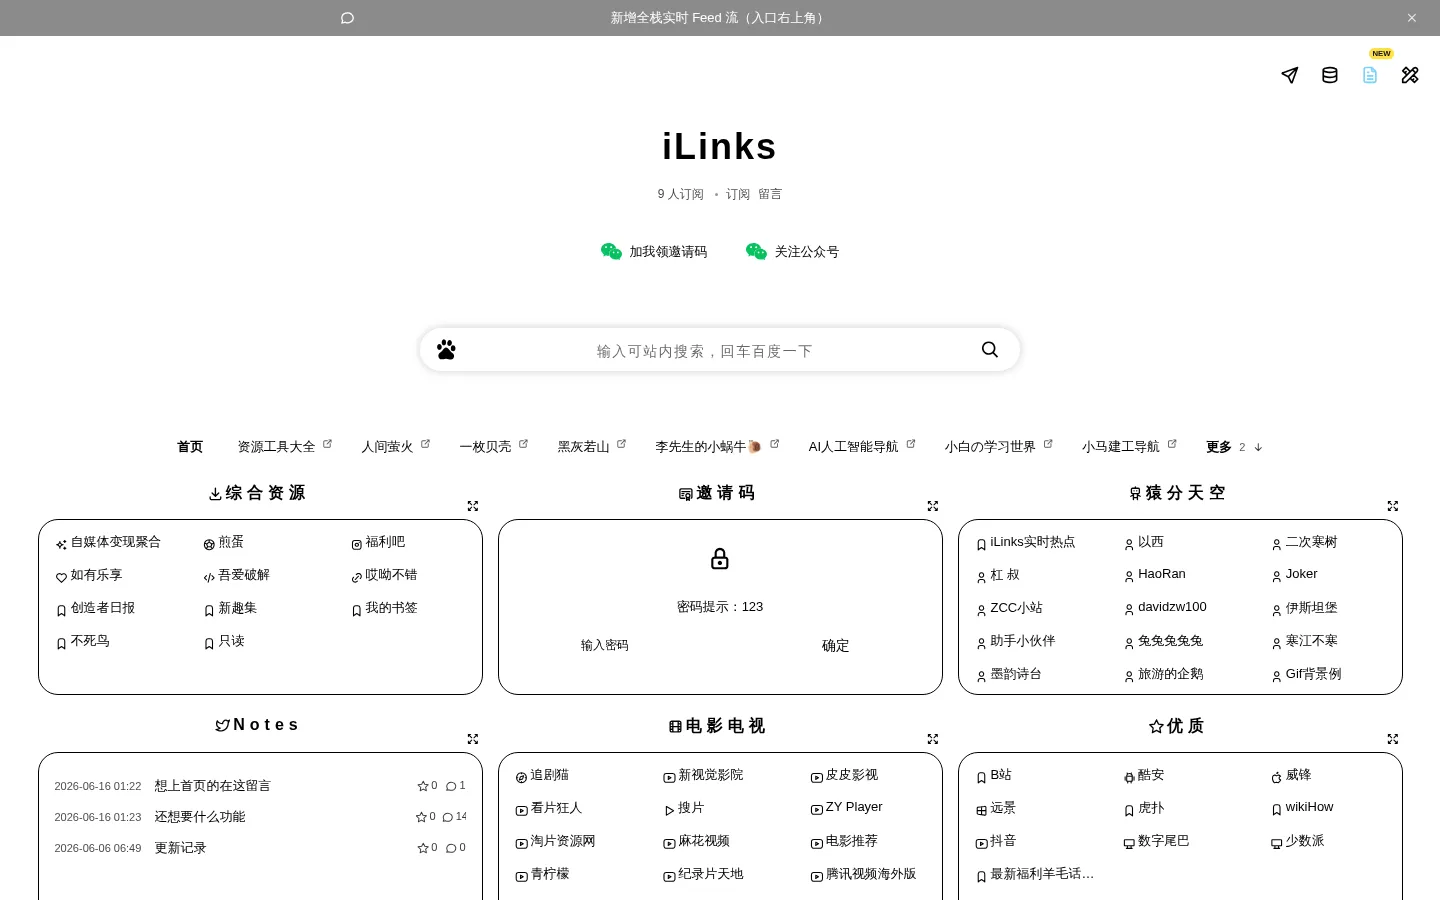Click 加我领邀请码 WeChat button
Viewport: 1440px width, 900px height.
pyautogui.click(x=654, y=252)
